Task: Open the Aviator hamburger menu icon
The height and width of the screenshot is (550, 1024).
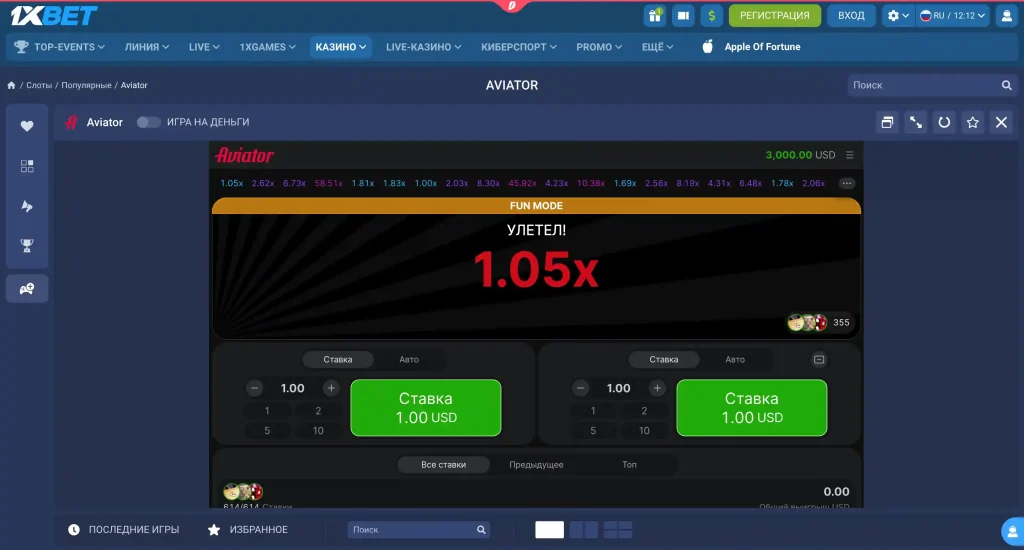Action: click(850, 155)
